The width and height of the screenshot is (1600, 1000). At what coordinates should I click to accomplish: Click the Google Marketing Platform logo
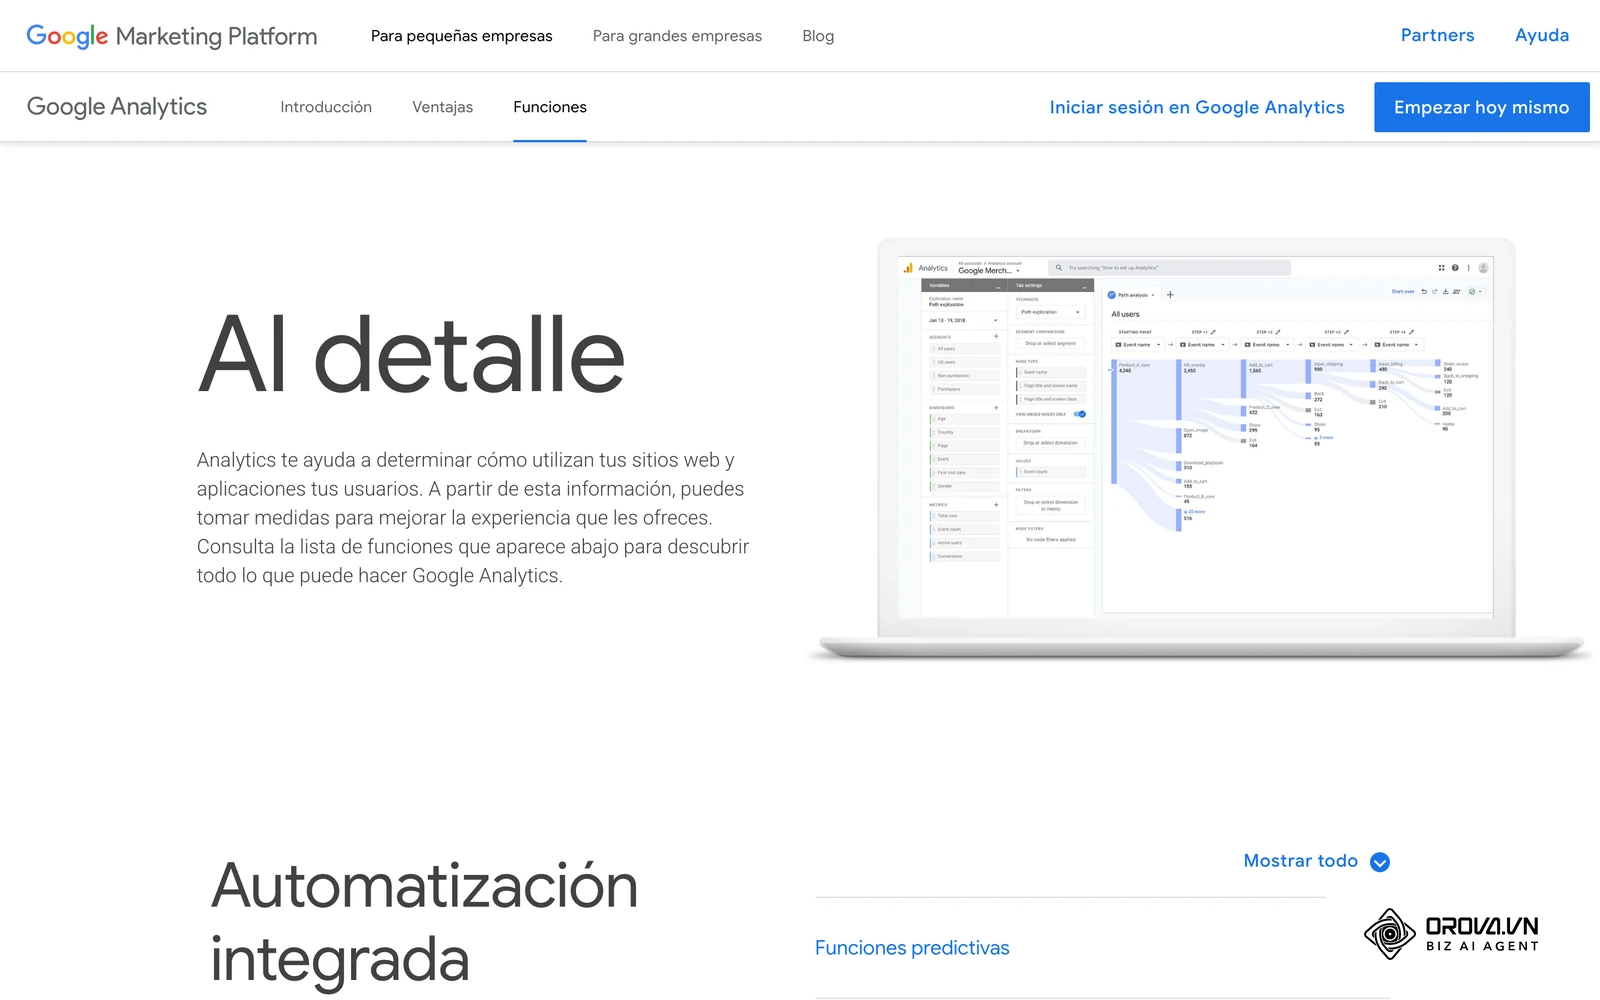[172, 36]
